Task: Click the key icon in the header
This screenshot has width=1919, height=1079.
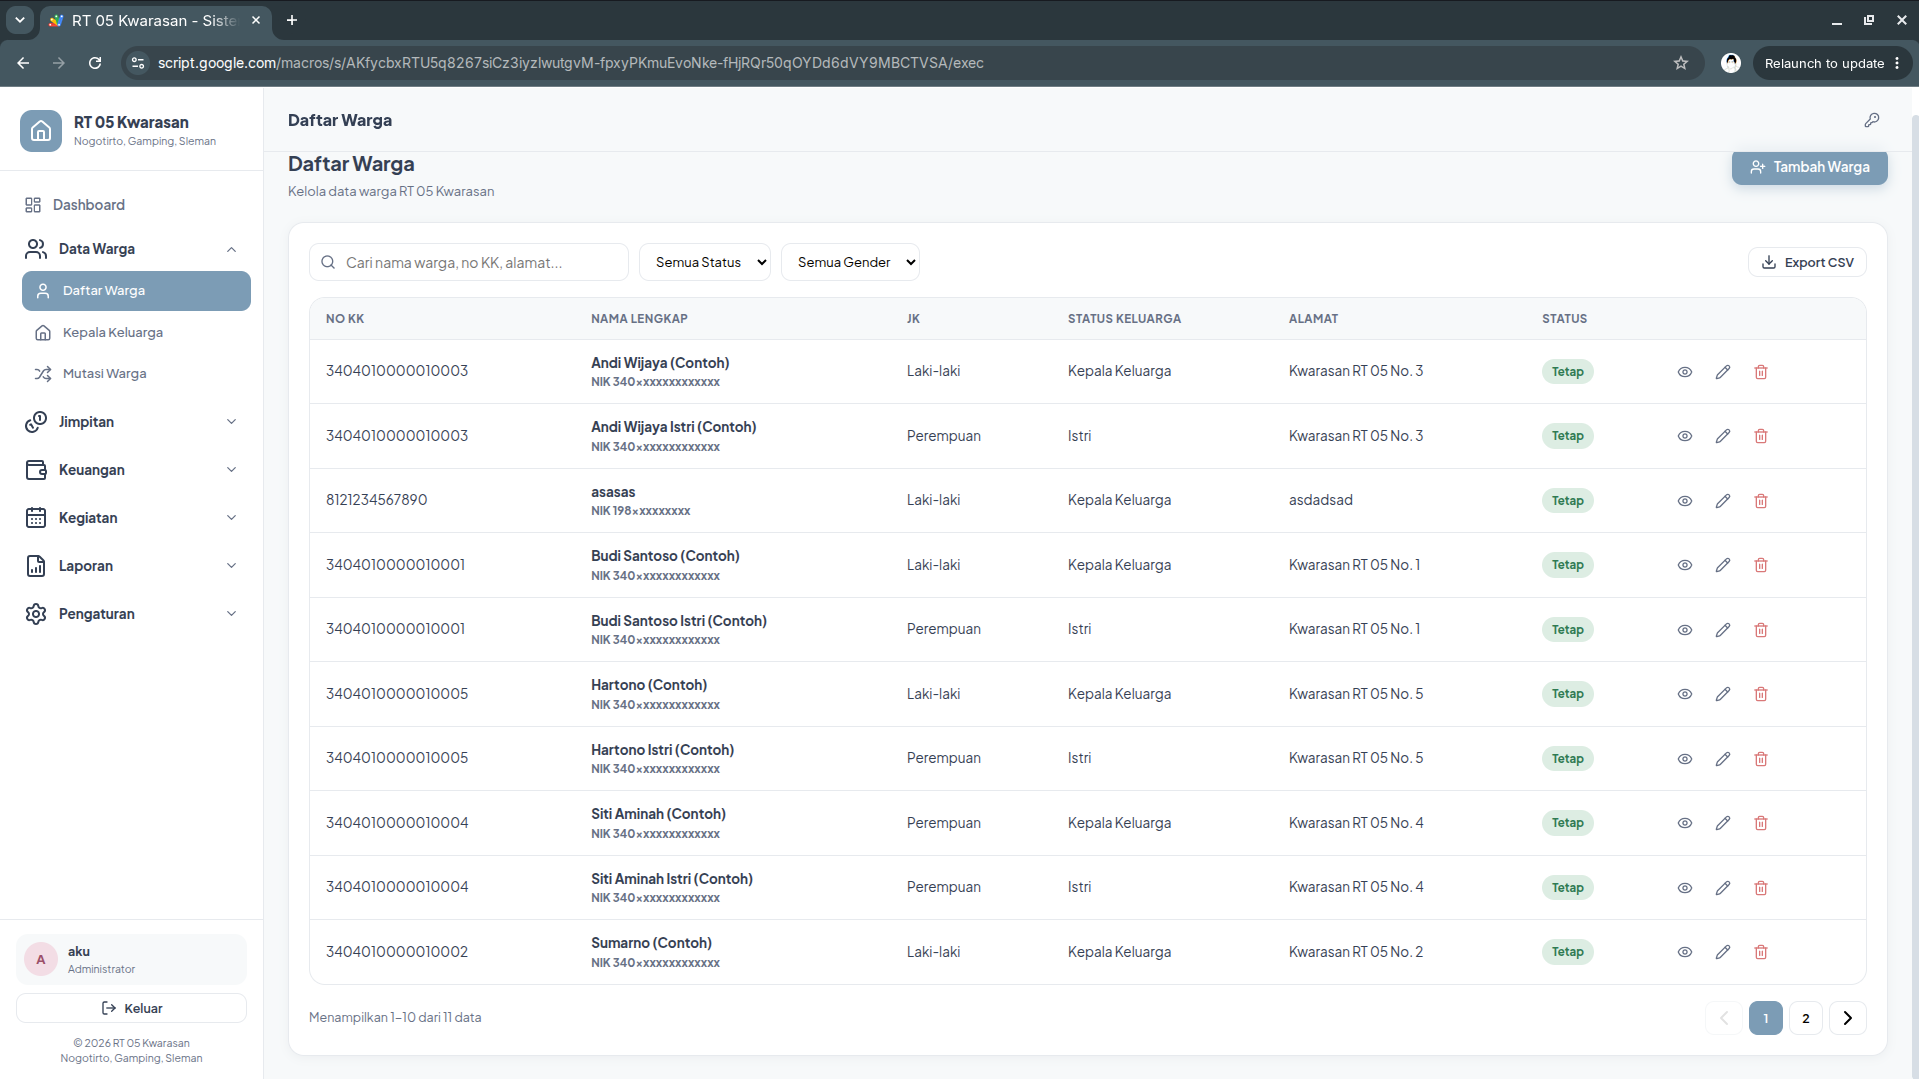Action: coord(1871,120)
